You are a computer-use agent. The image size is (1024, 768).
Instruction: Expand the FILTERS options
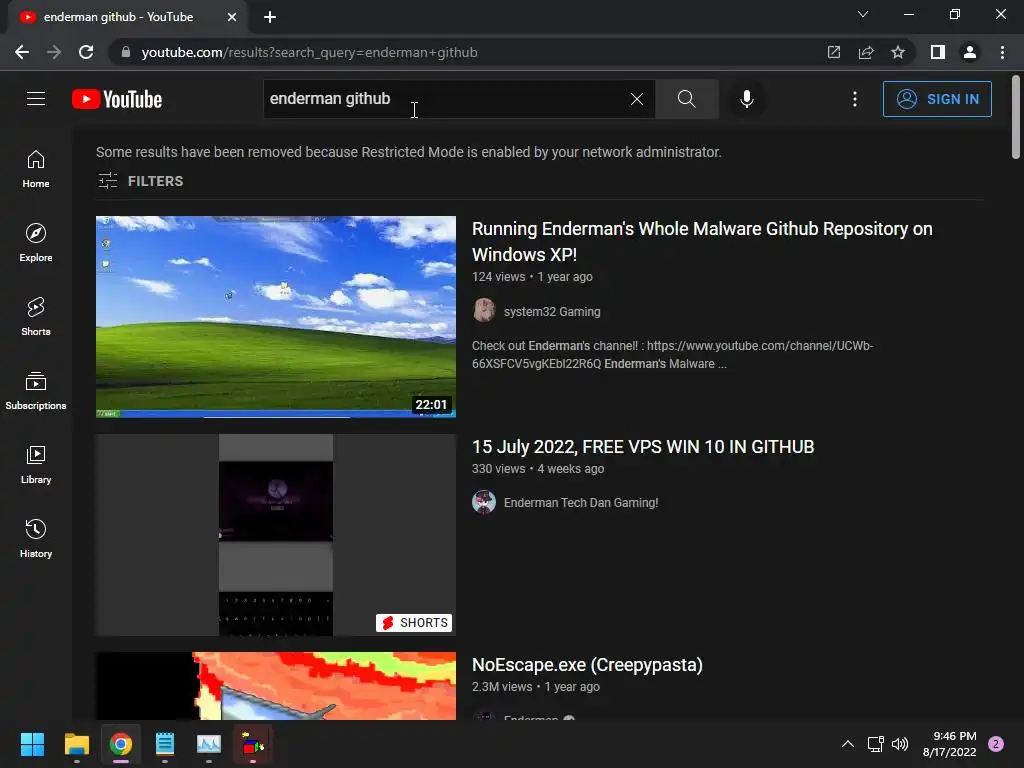[140, 181]
